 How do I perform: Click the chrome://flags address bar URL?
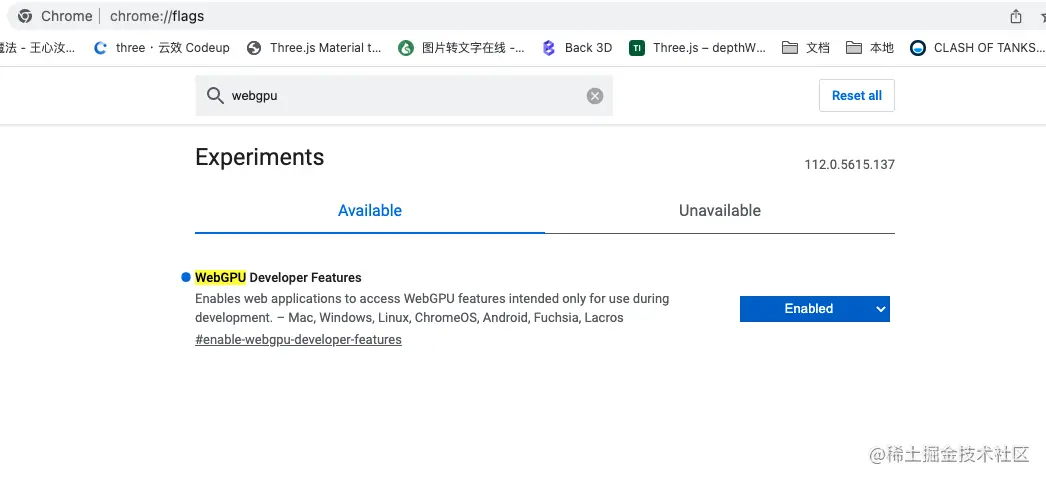click(x=157, y=16)
